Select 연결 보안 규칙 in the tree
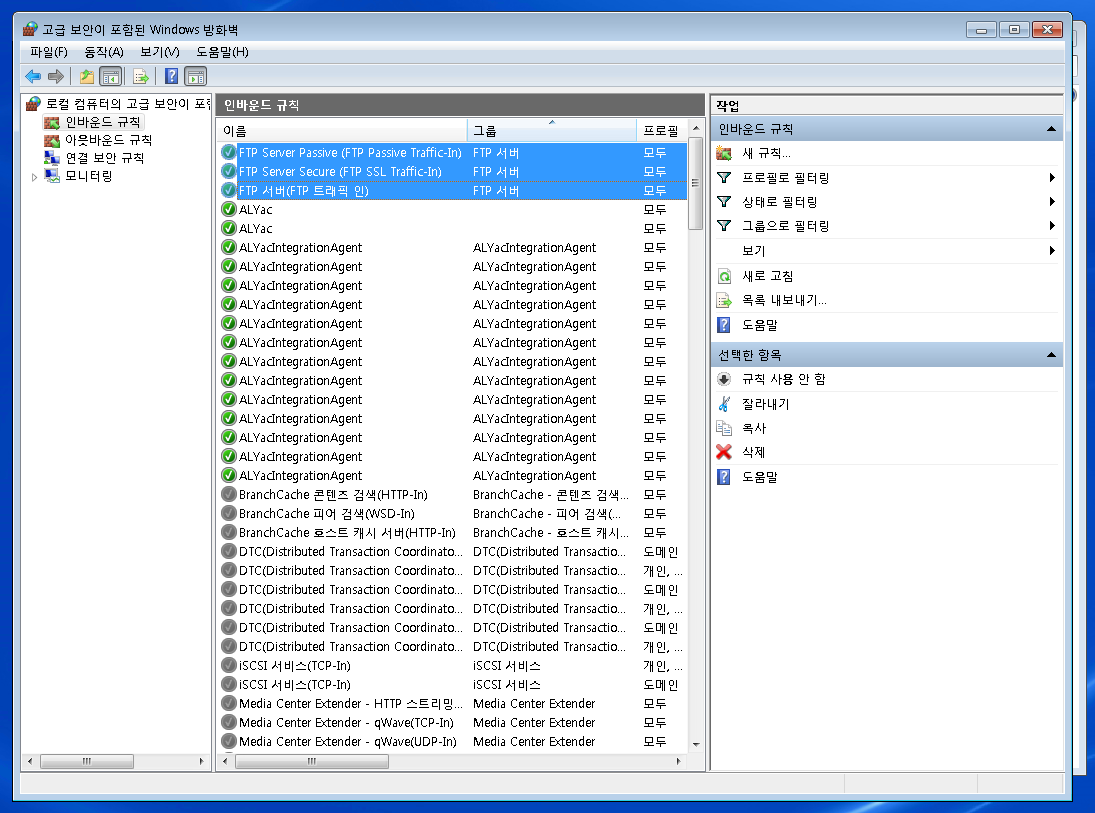The height and width of the screenshot is (813, 1095). click(104, 158)
